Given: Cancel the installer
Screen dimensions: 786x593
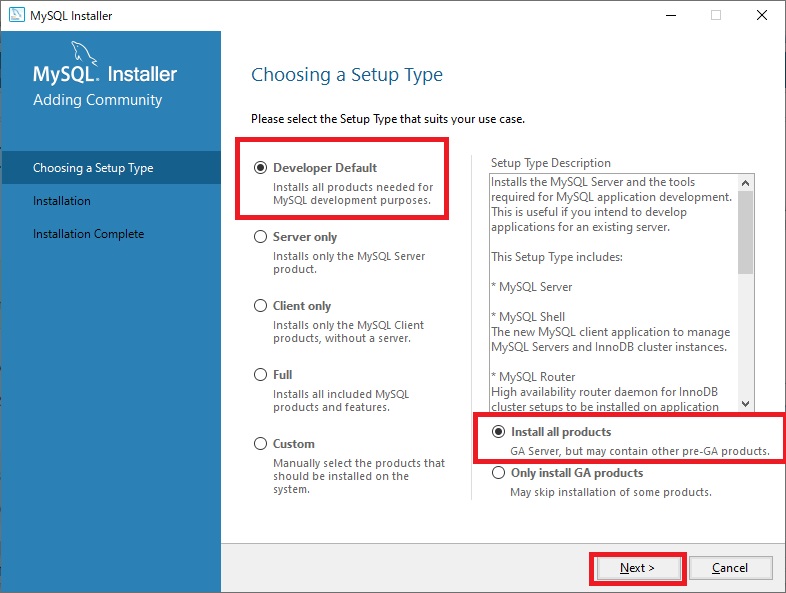Looking at the screenshot, I should click(730, 568).
